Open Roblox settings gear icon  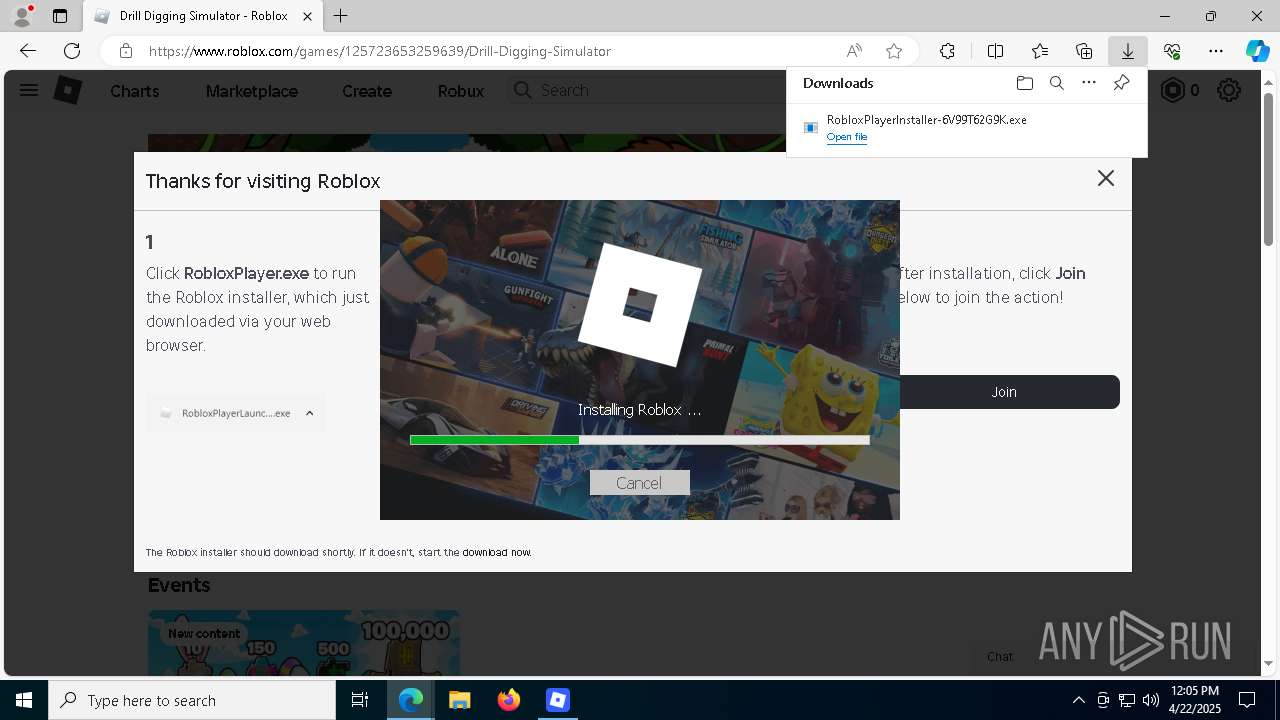pyautogui.click(x=1229, y=90)
